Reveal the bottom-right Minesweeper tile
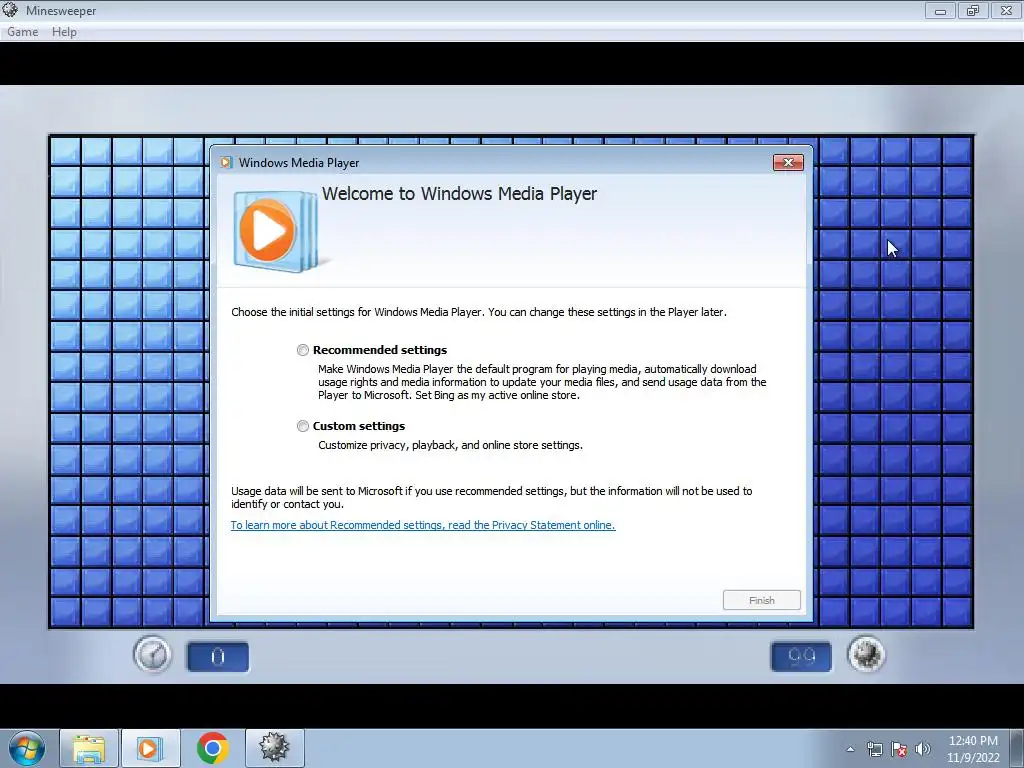1024x768 pixels. pos(957,613)
